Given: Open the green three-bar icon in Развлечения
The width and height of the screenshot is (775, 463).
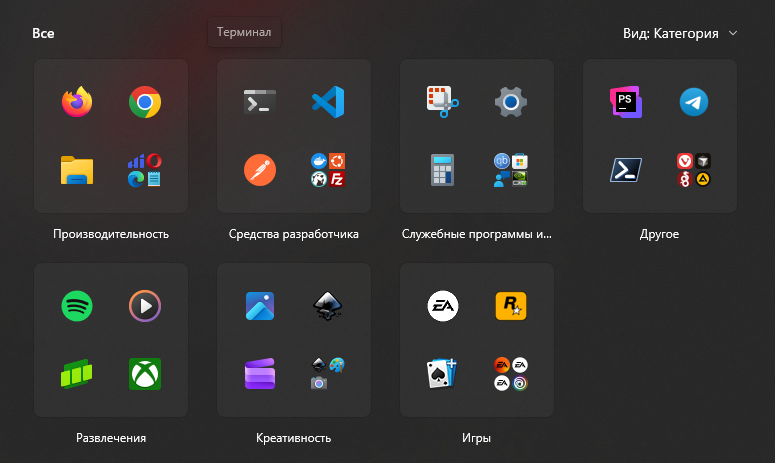Looking at the screenshot, I should (77, 374).
